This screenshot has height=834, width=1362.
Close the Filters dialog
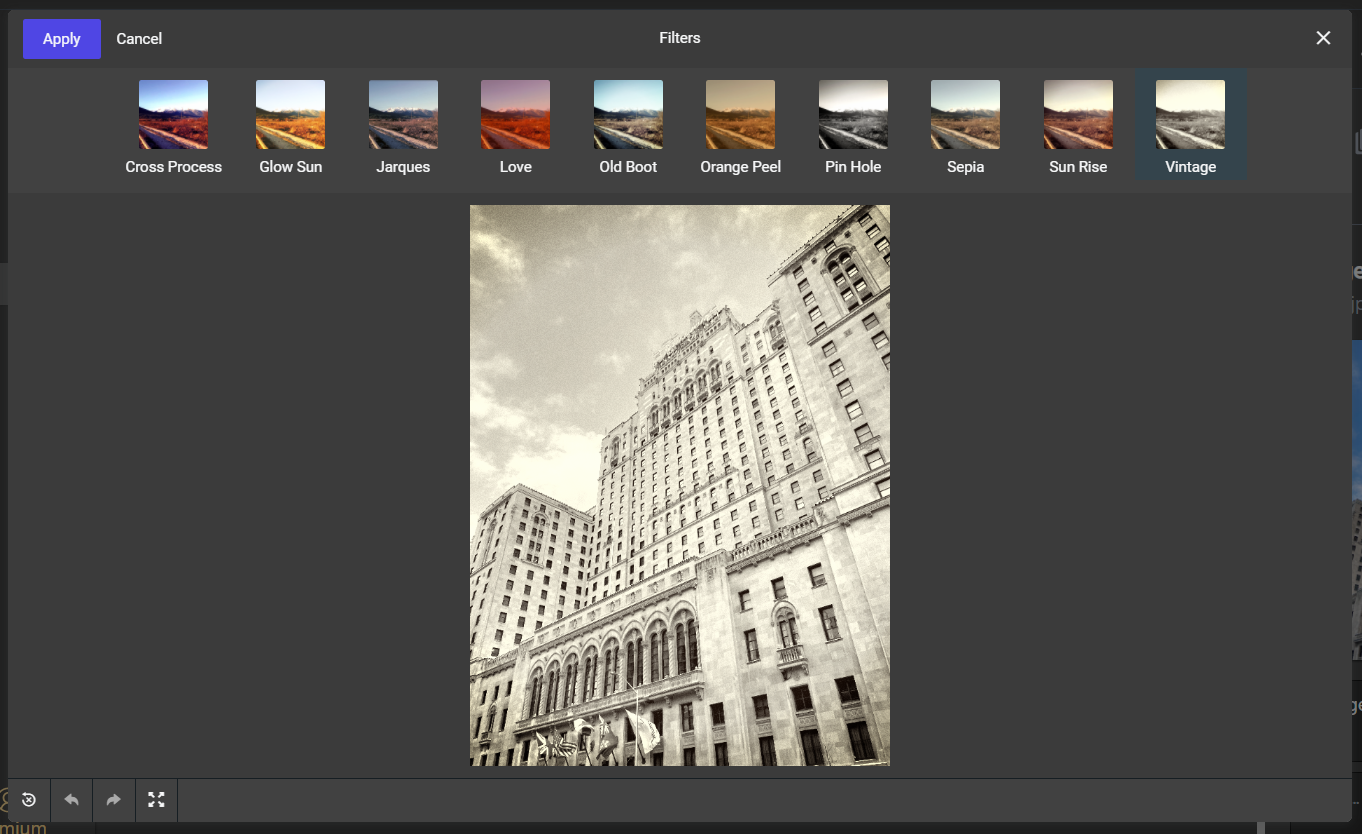click(1323, 38)
